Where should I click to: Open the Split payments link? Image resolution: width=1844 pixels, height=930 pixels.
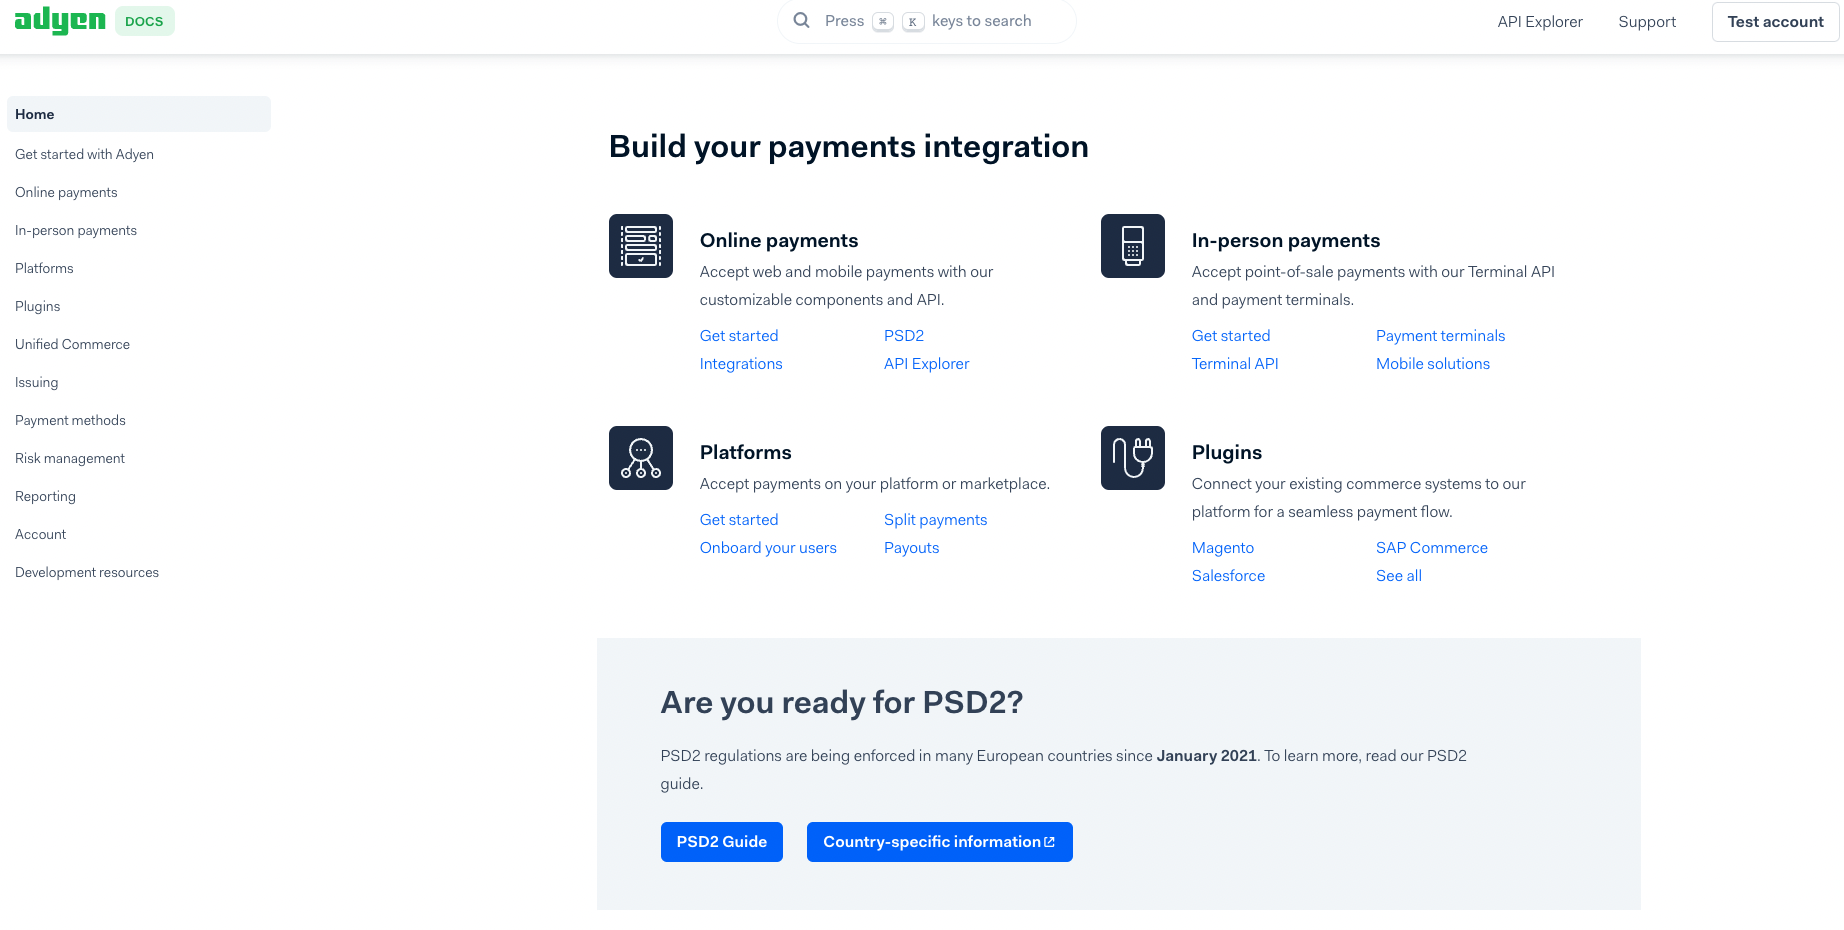[x=935, y=519]
